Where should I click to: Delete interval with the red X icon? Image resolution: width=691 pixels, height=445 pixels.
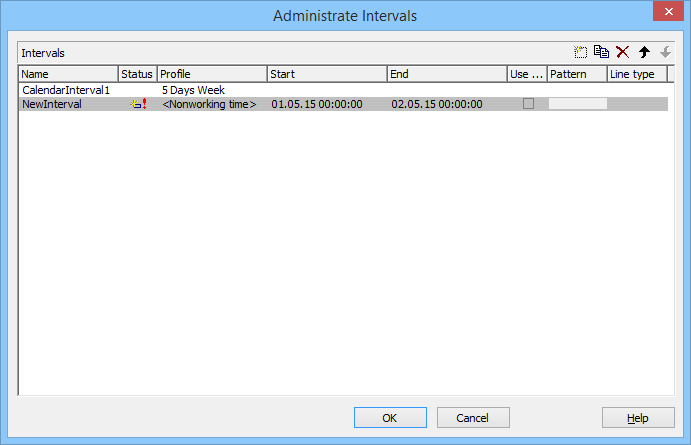pyautogui.click(x=623, y=52)
